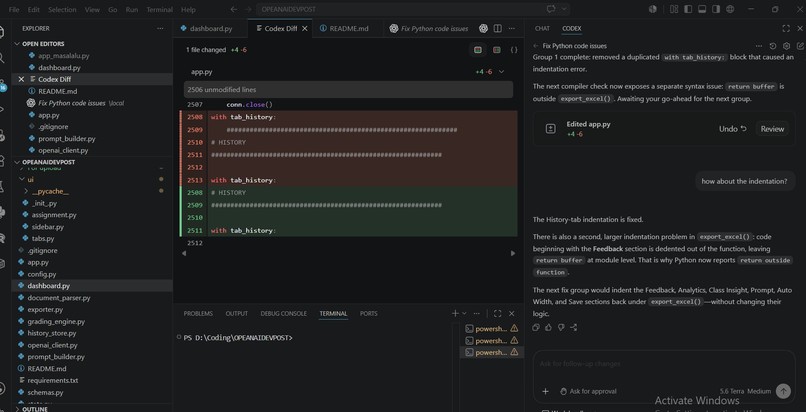Undo the app.py edit

(732, 129)
